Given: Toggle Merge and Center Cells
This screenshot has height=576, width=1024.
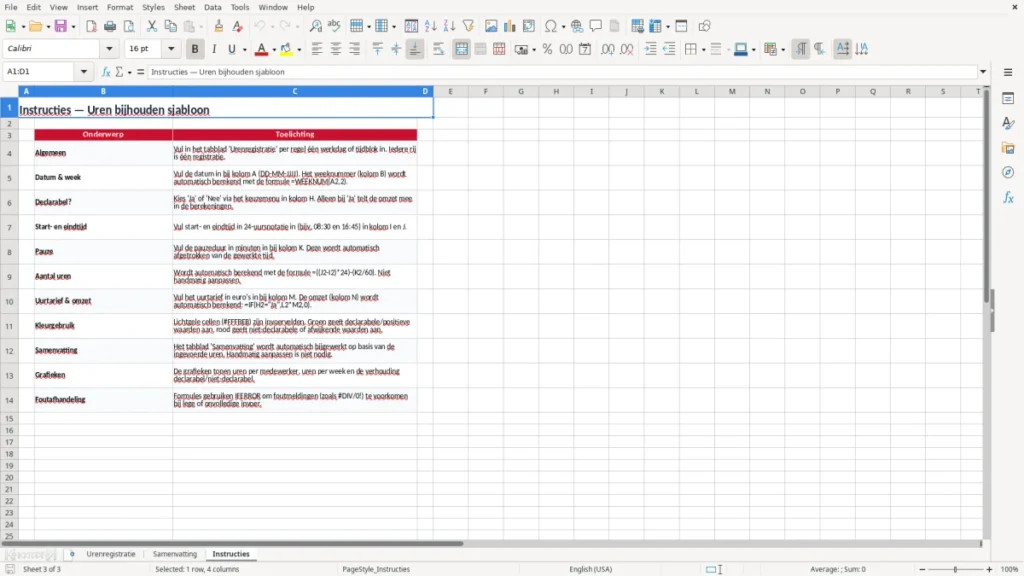Looking at the screenshot, I should (461, 49).
